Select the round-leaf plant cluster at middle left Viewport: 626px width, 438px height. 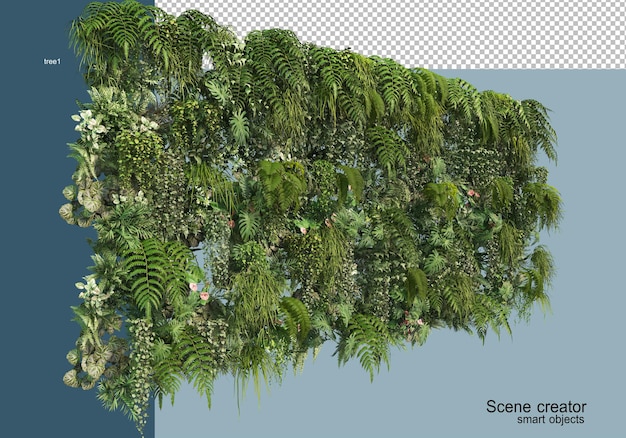tap(82, 204)
